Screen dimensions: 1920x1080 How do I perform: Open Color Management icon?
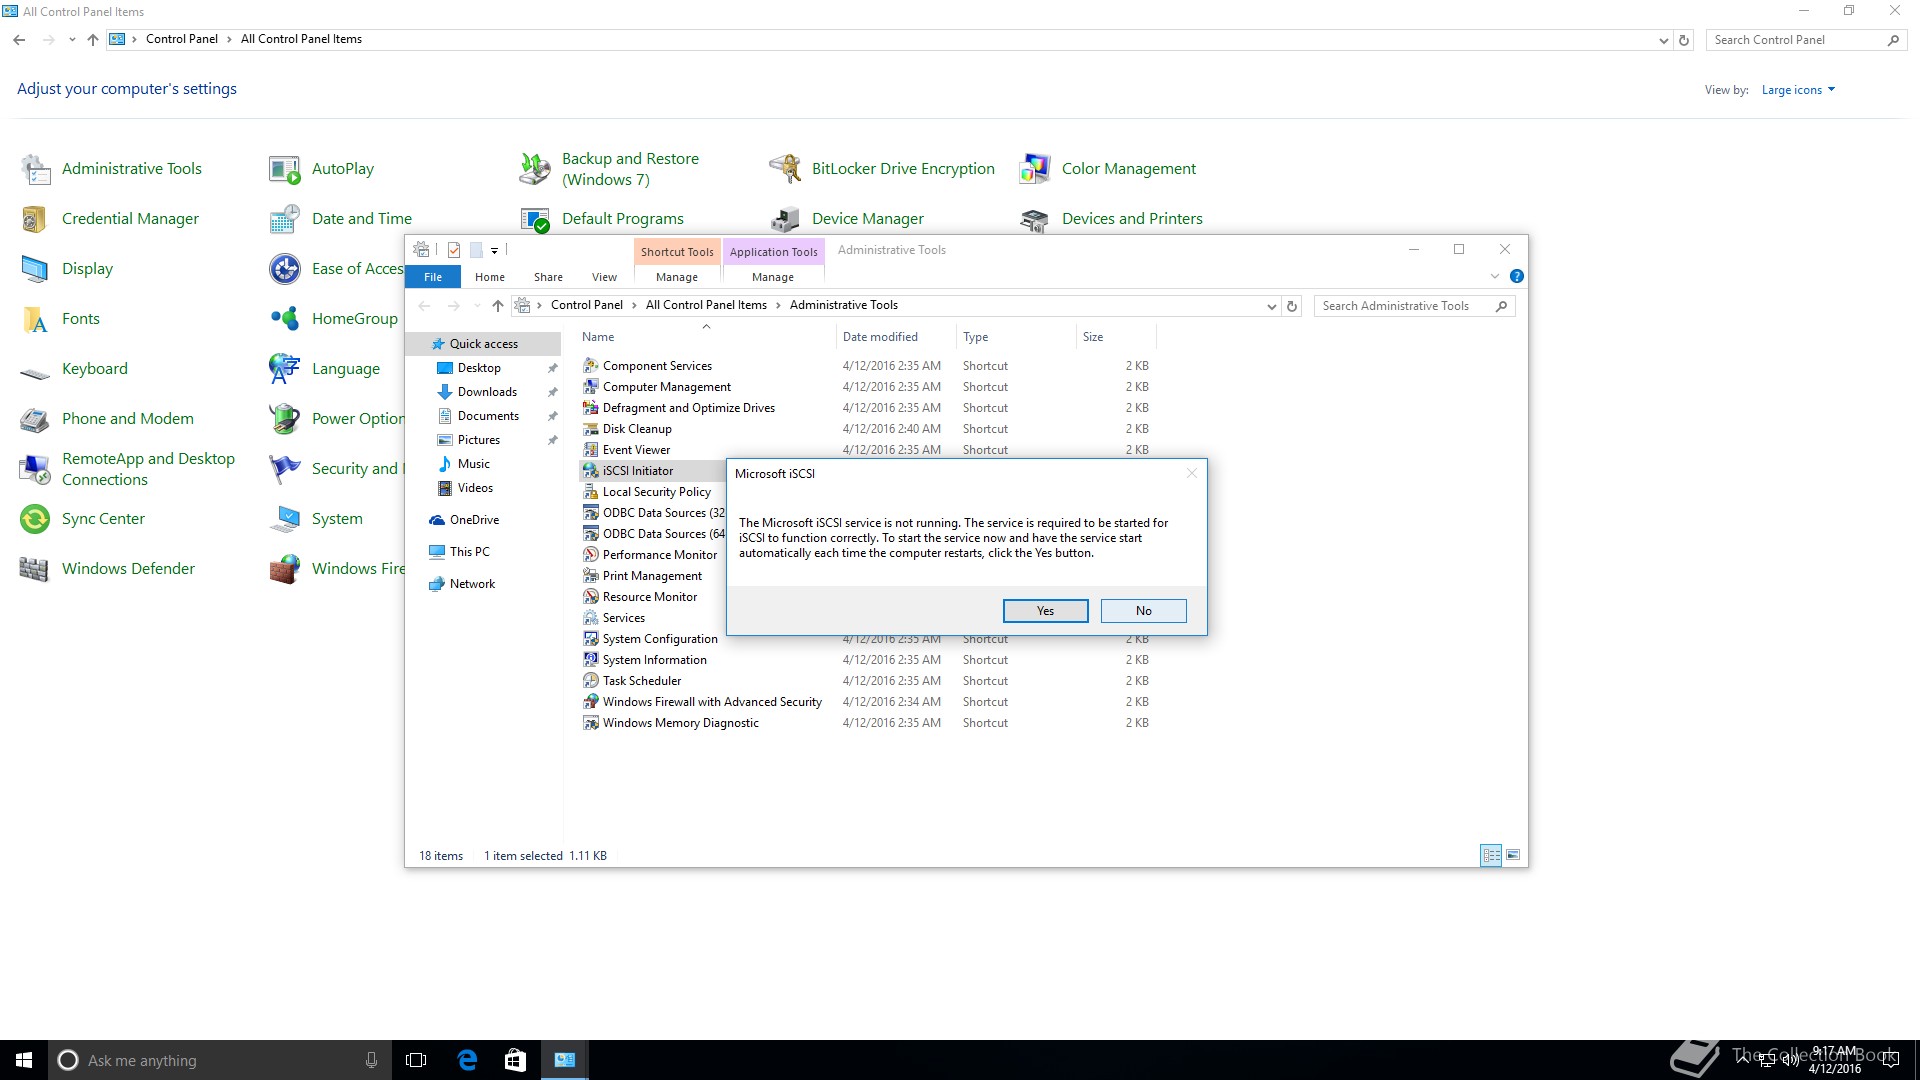[x=1035, y=169]
